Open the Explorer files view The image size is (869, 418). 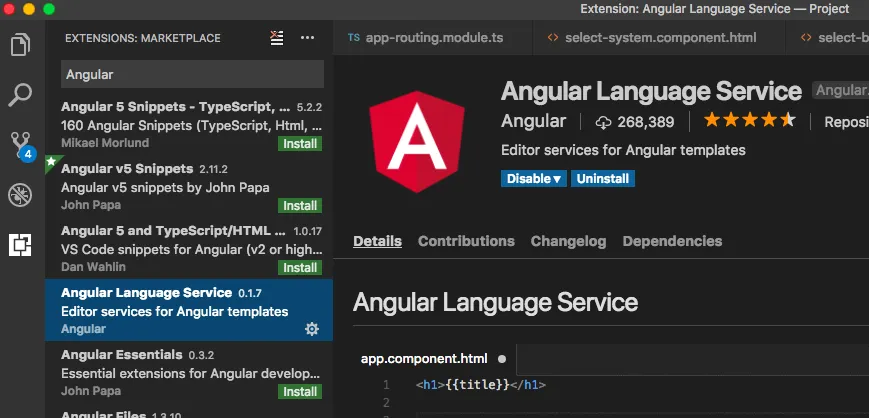(21, 45)
